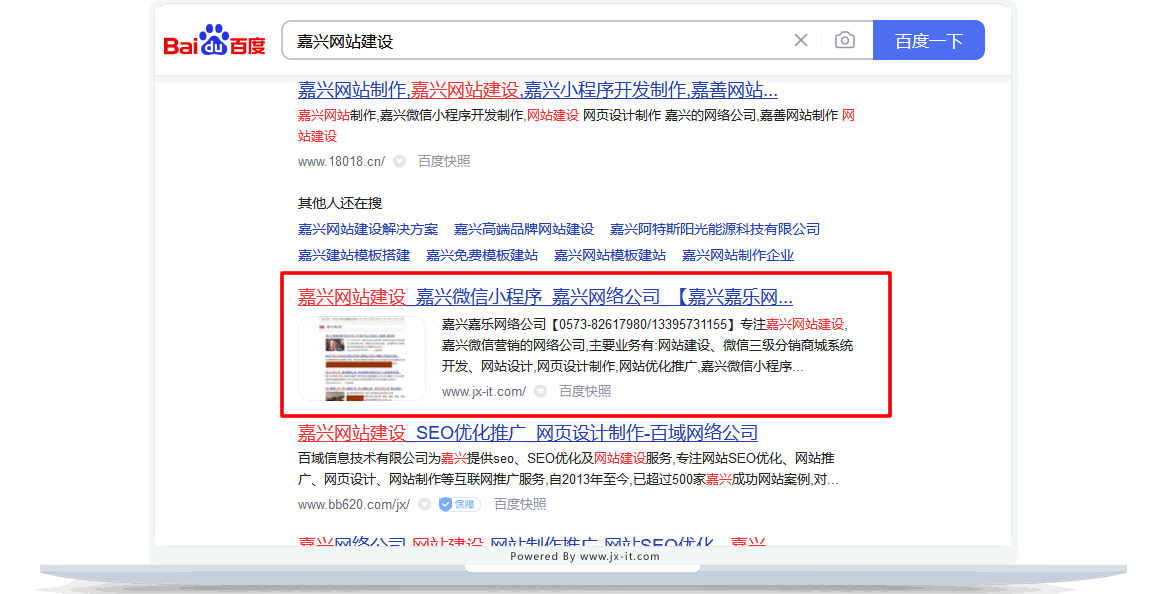Clear the search box with the X icon
The width and height of the screenshot is (1175, 594).
pyautogui.click(x=801, y=41)
